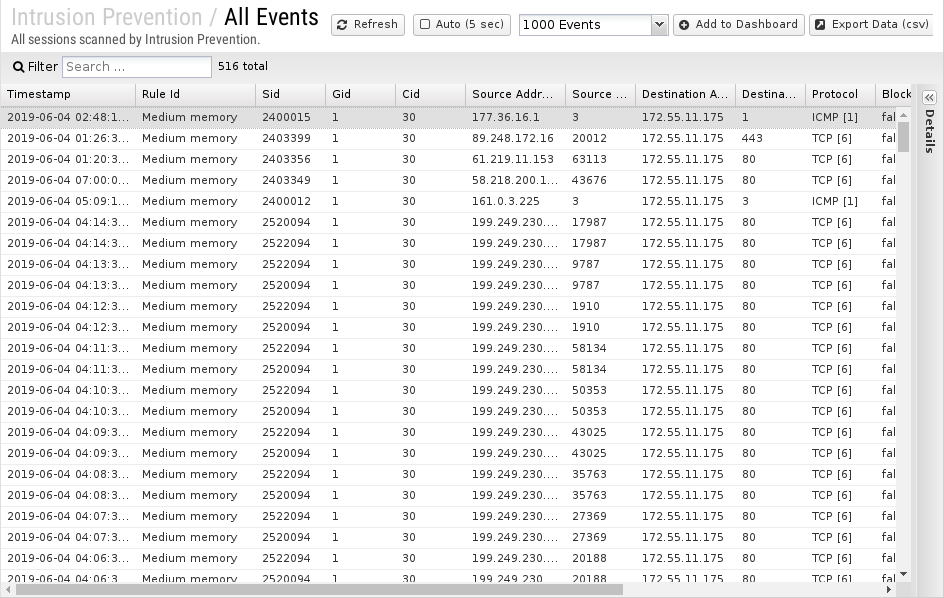Viewport: 944px width, 598px height.
Task: Sort by Rule Id column header
Action: coord(195,95)
